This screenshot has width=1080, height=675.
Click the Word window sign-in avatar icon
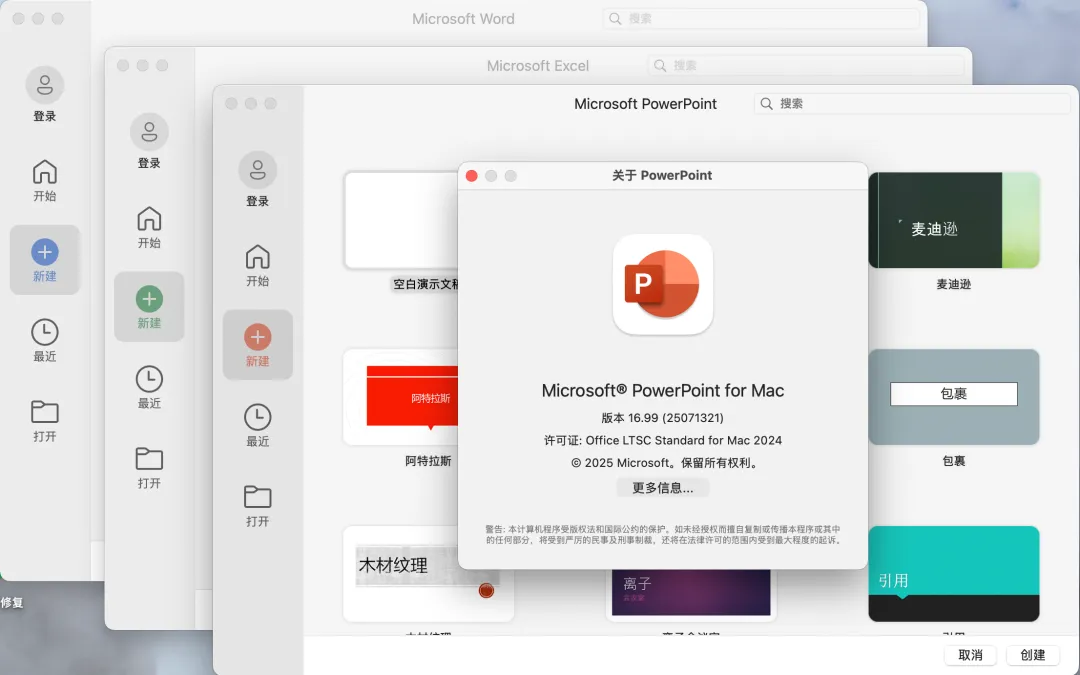coord(45,85)
